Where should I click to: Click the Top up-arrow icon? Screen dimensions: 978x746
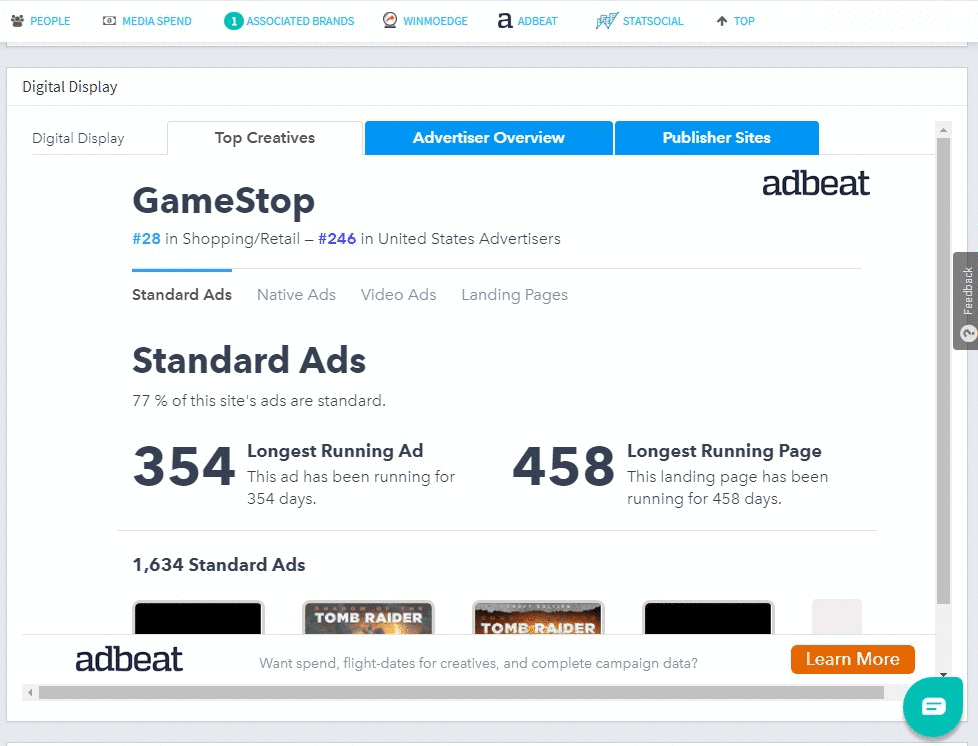coord(722,21)
